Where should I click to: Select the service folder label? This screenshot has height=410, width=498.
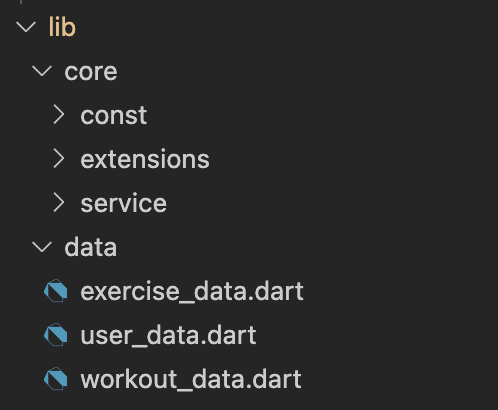pos(123,203)
